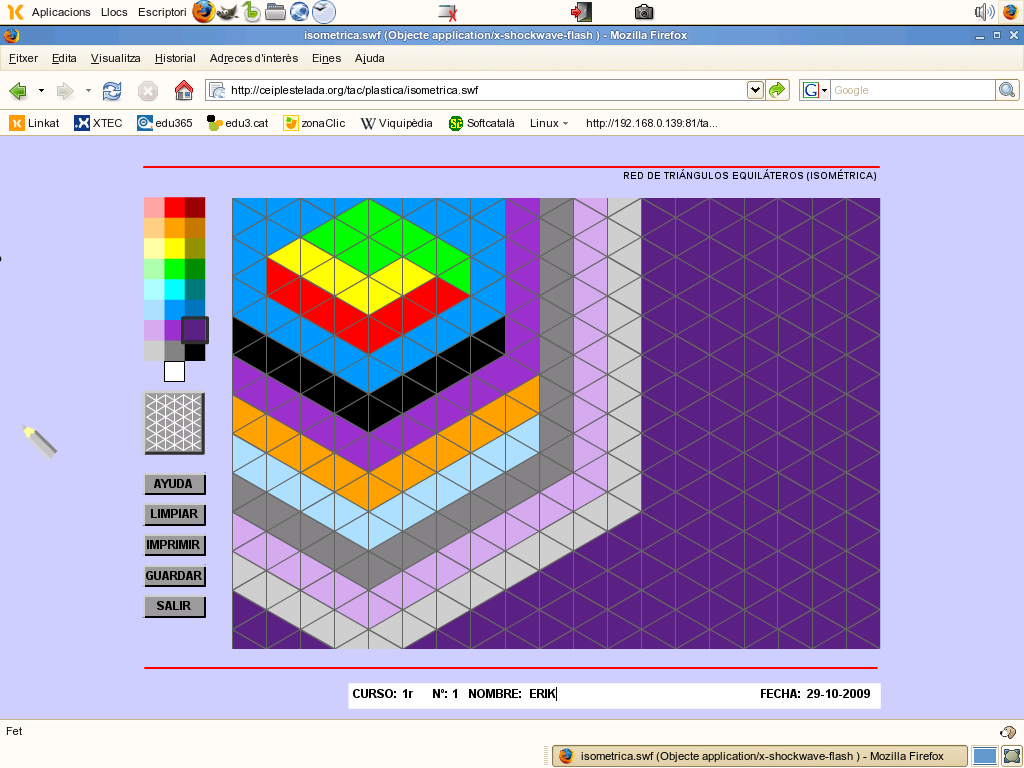Viewport: 1024px width, 768px height.
Task: Open the Visualitza menu
Action: (x=116, y=58)
